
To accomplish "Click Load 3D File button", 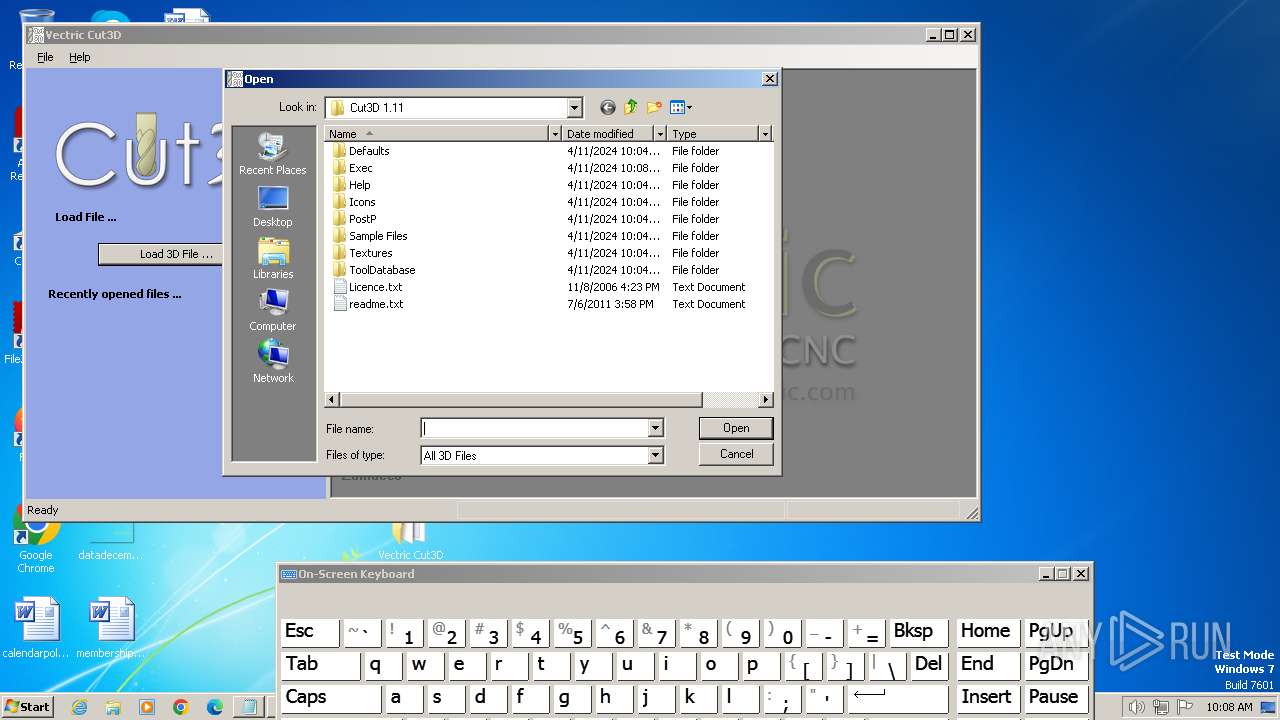I will 176,254.
